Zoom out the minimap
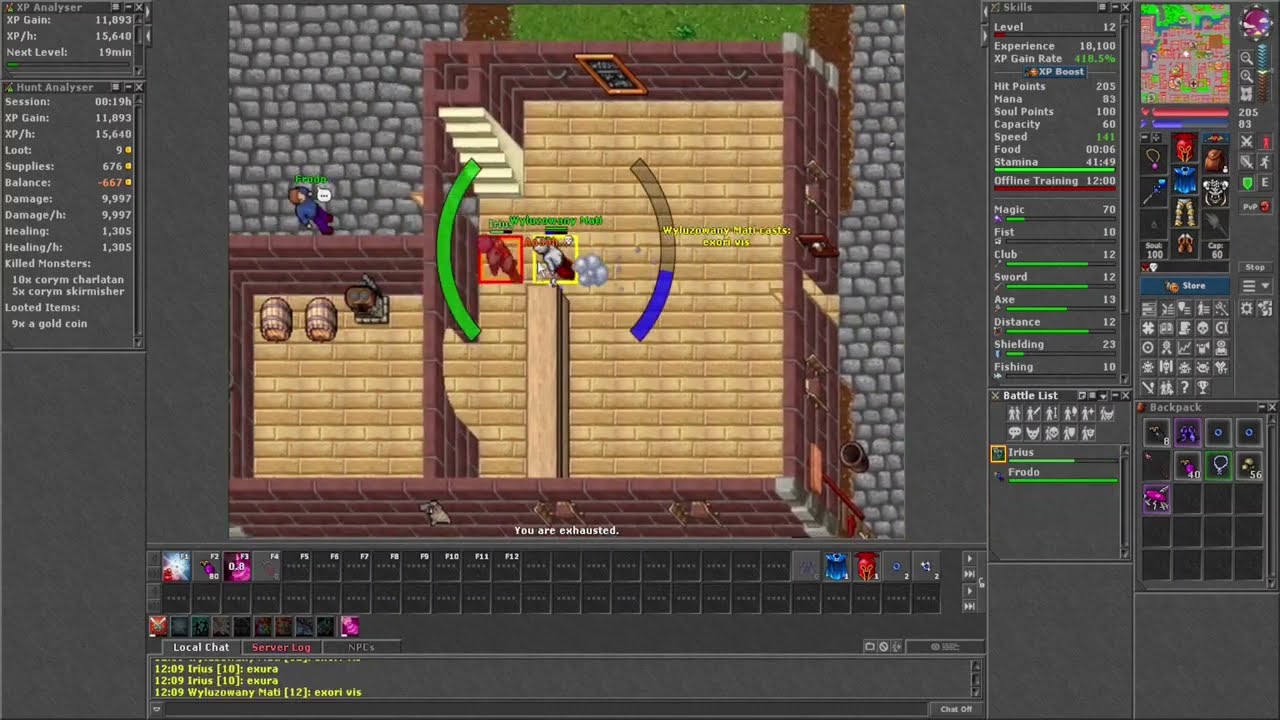 click(x=1247, y=57)
